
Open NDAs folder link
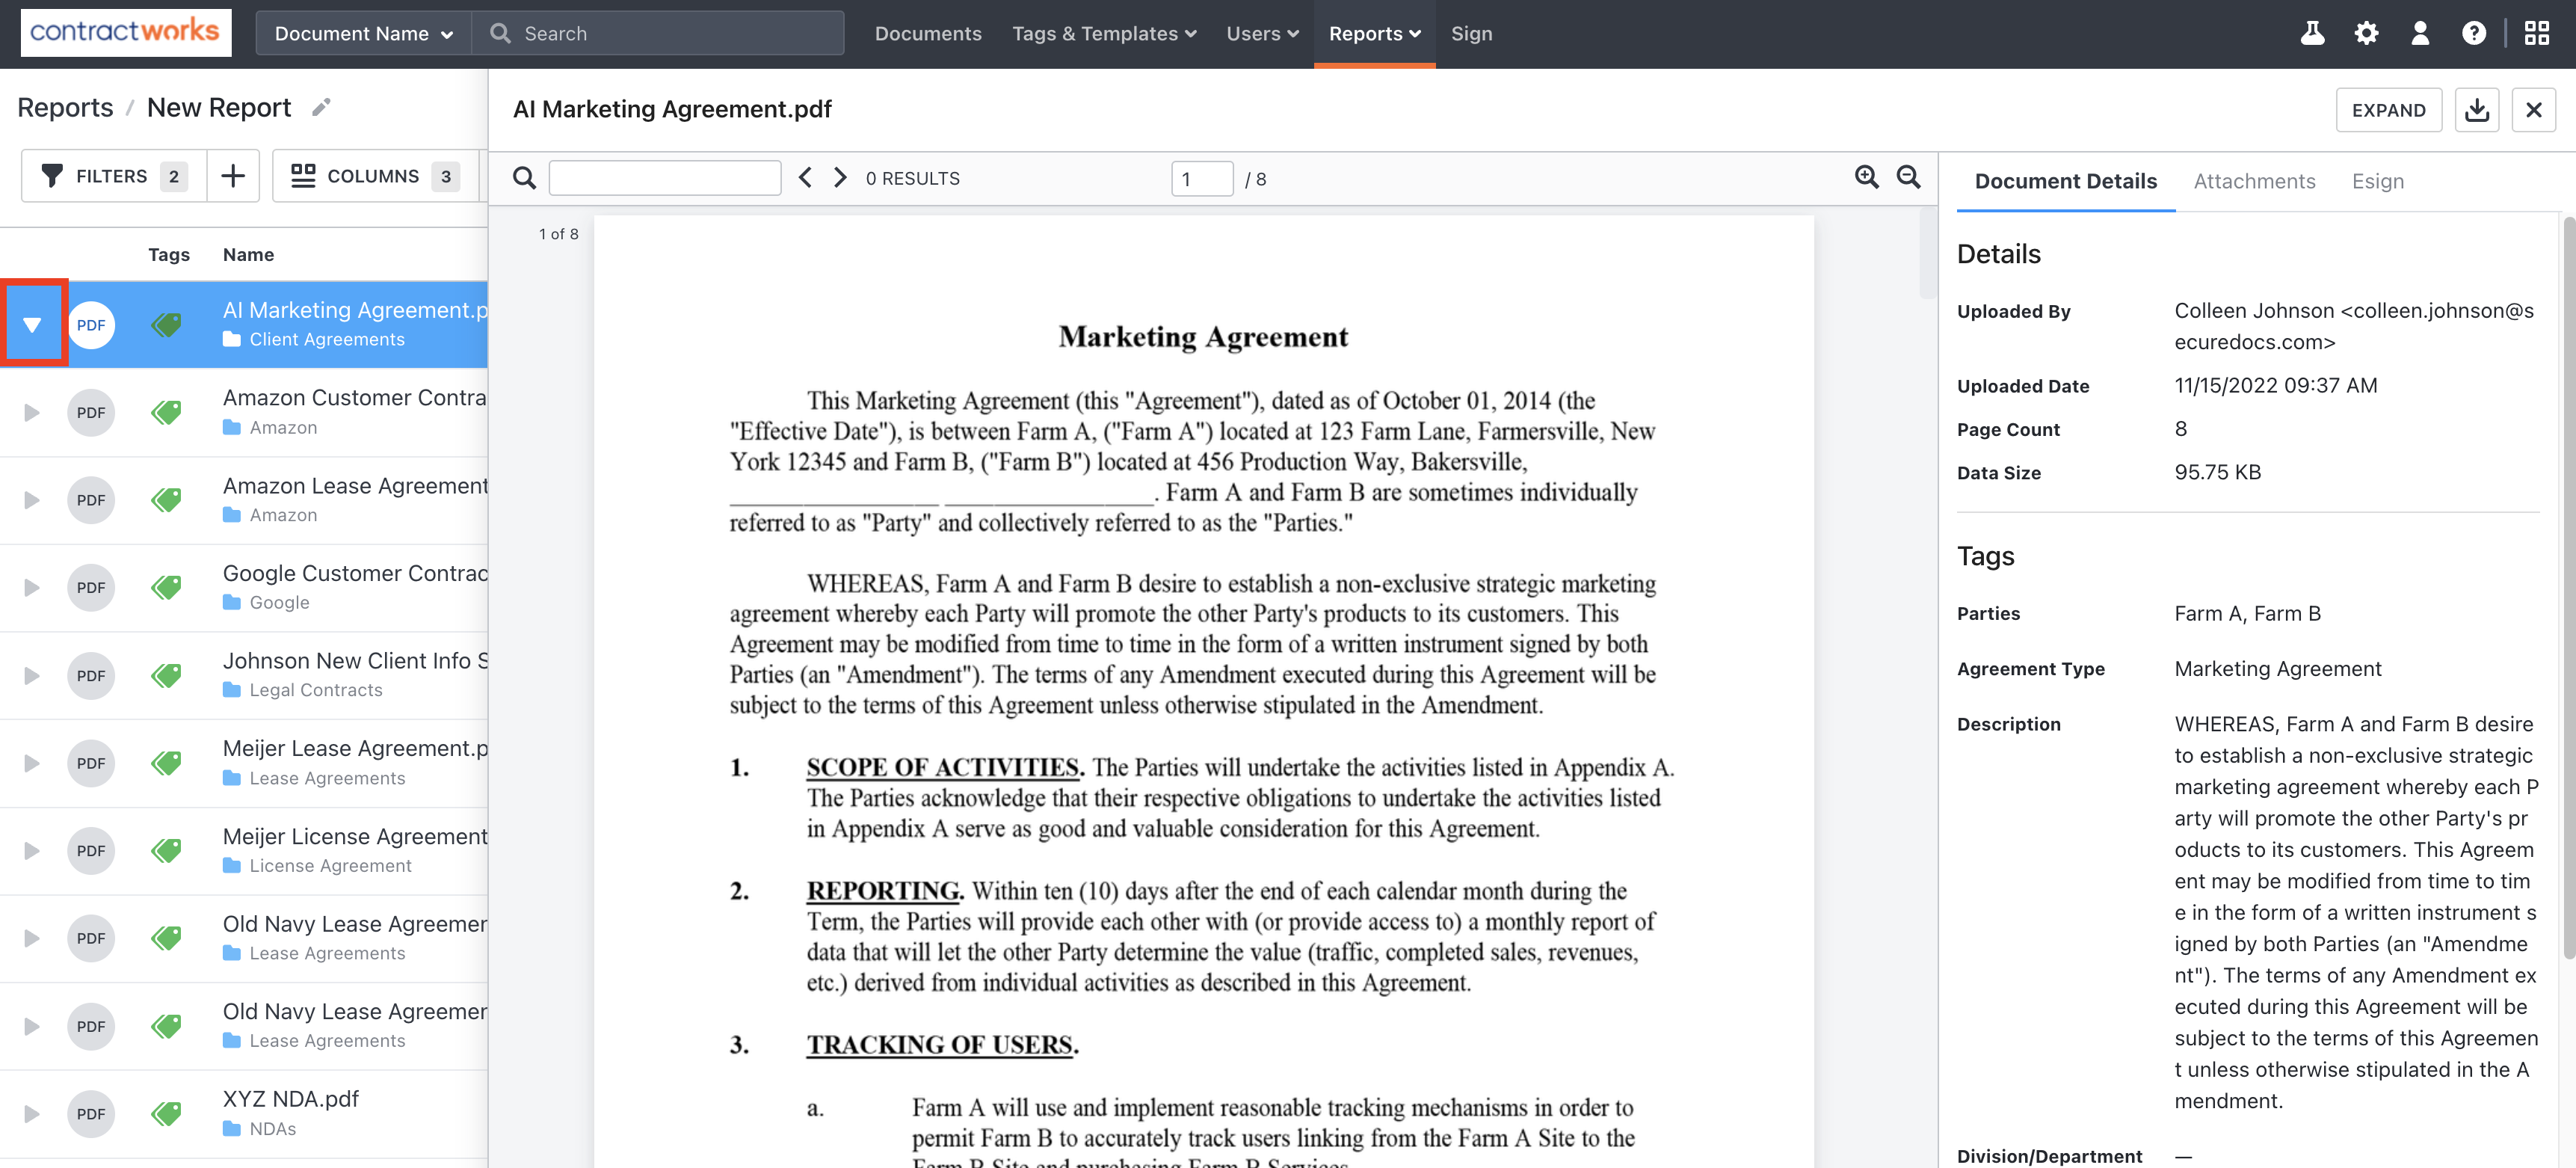272,1128
